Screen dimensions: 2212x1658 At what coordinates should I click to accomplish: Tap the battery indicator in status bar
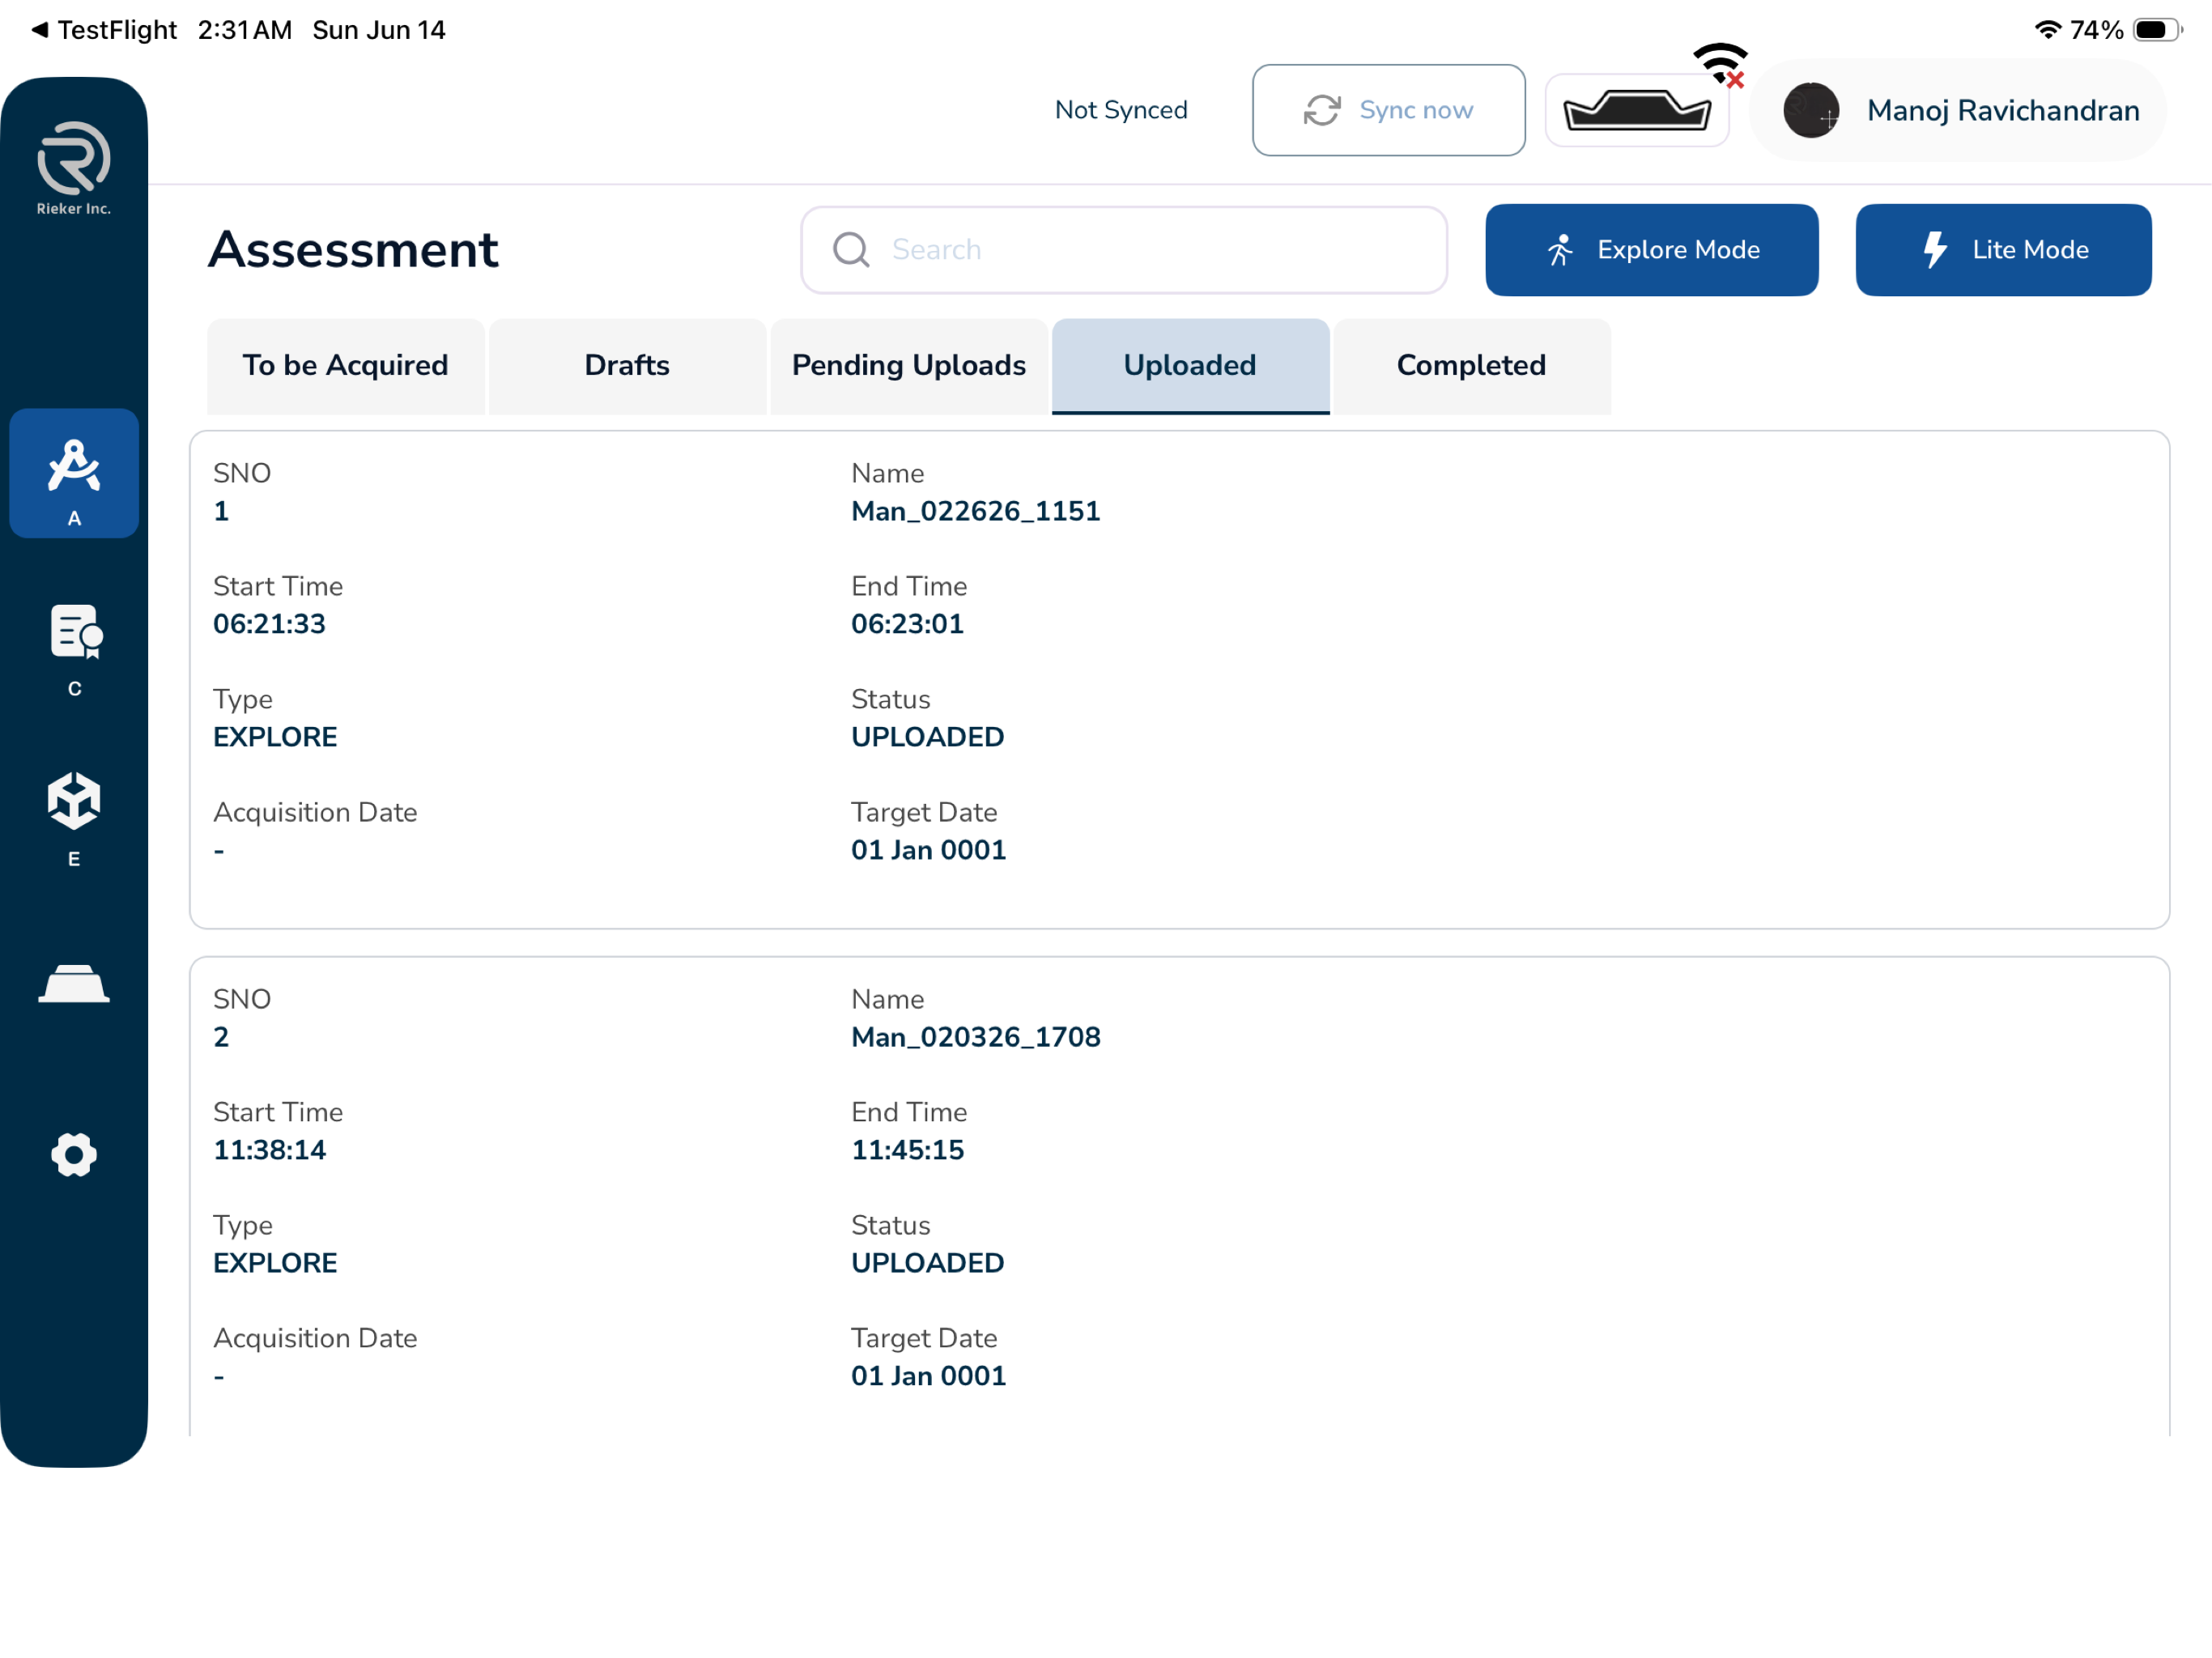pos(2158,30)
